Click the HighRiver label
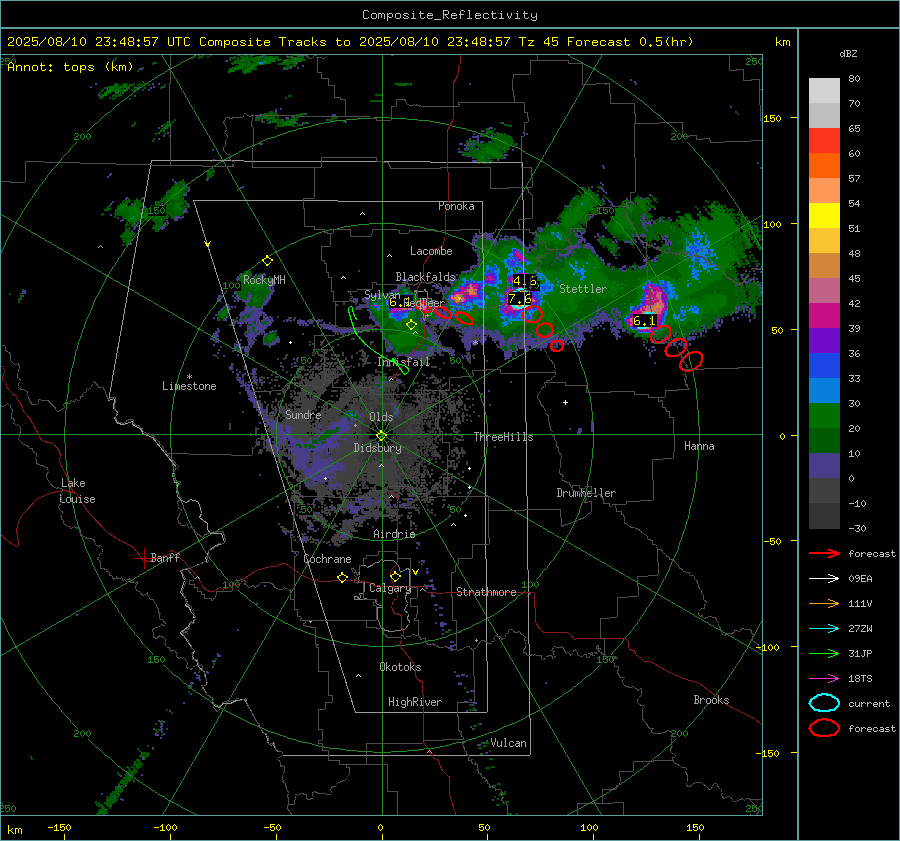The image size is (900, 841). [x=415, y=702]
